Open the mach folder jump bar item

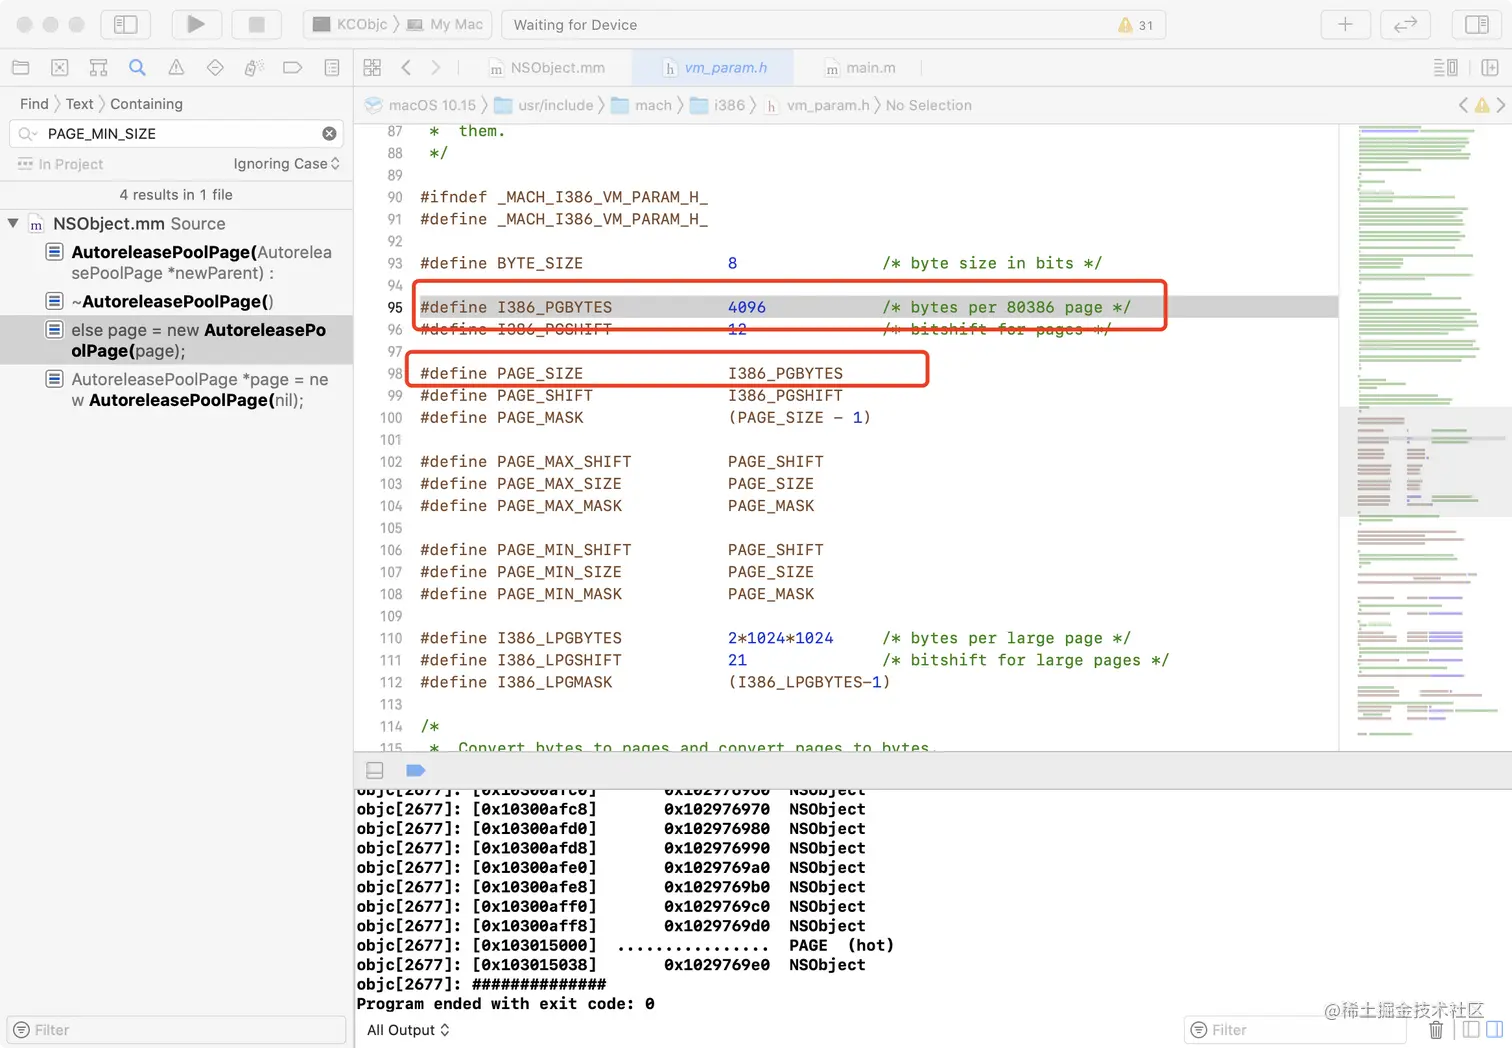tap(641, 105)
